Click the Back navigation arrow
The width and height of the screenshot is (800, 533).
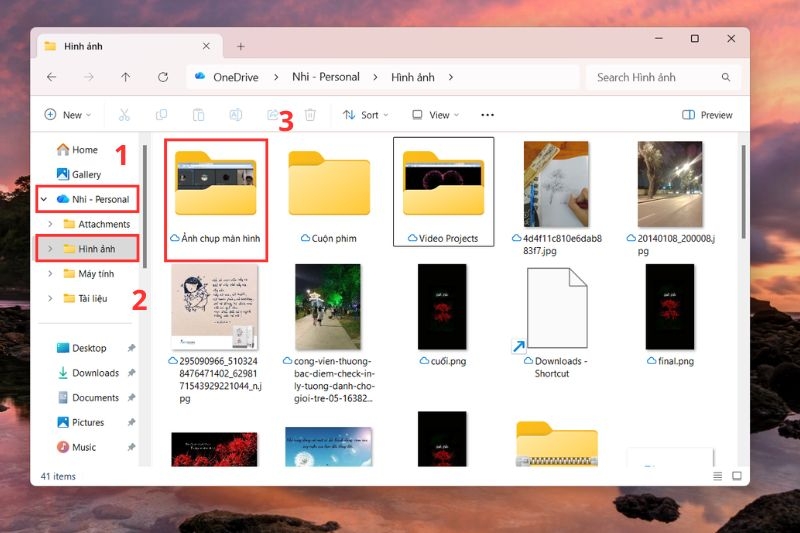(52, 77)
